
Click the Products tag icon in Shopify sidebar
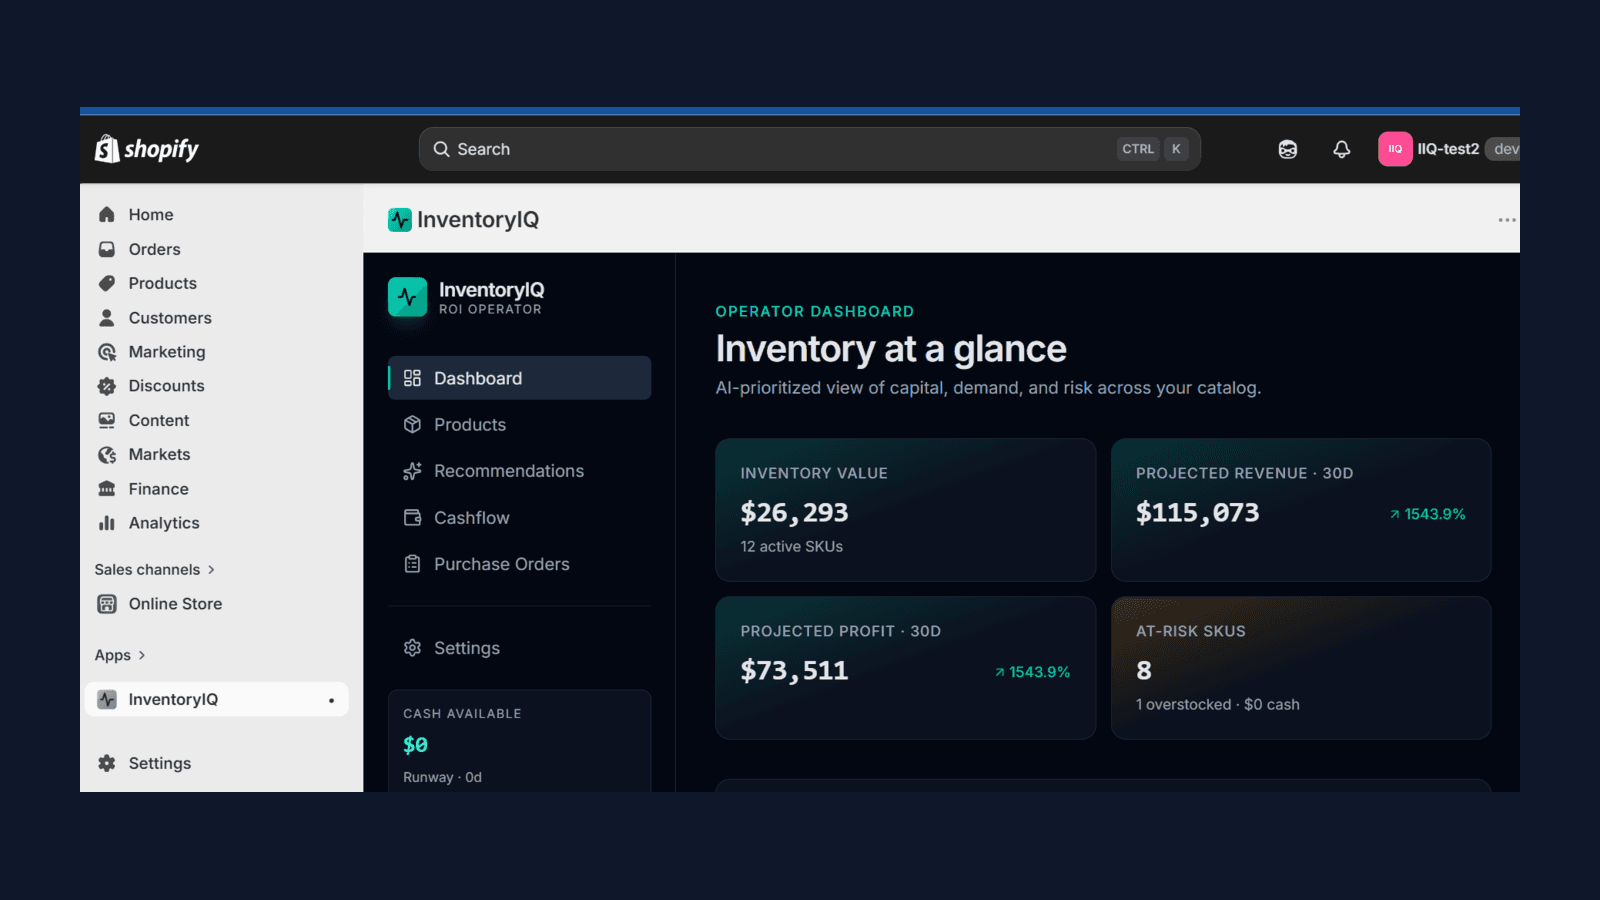click(107, 283)
